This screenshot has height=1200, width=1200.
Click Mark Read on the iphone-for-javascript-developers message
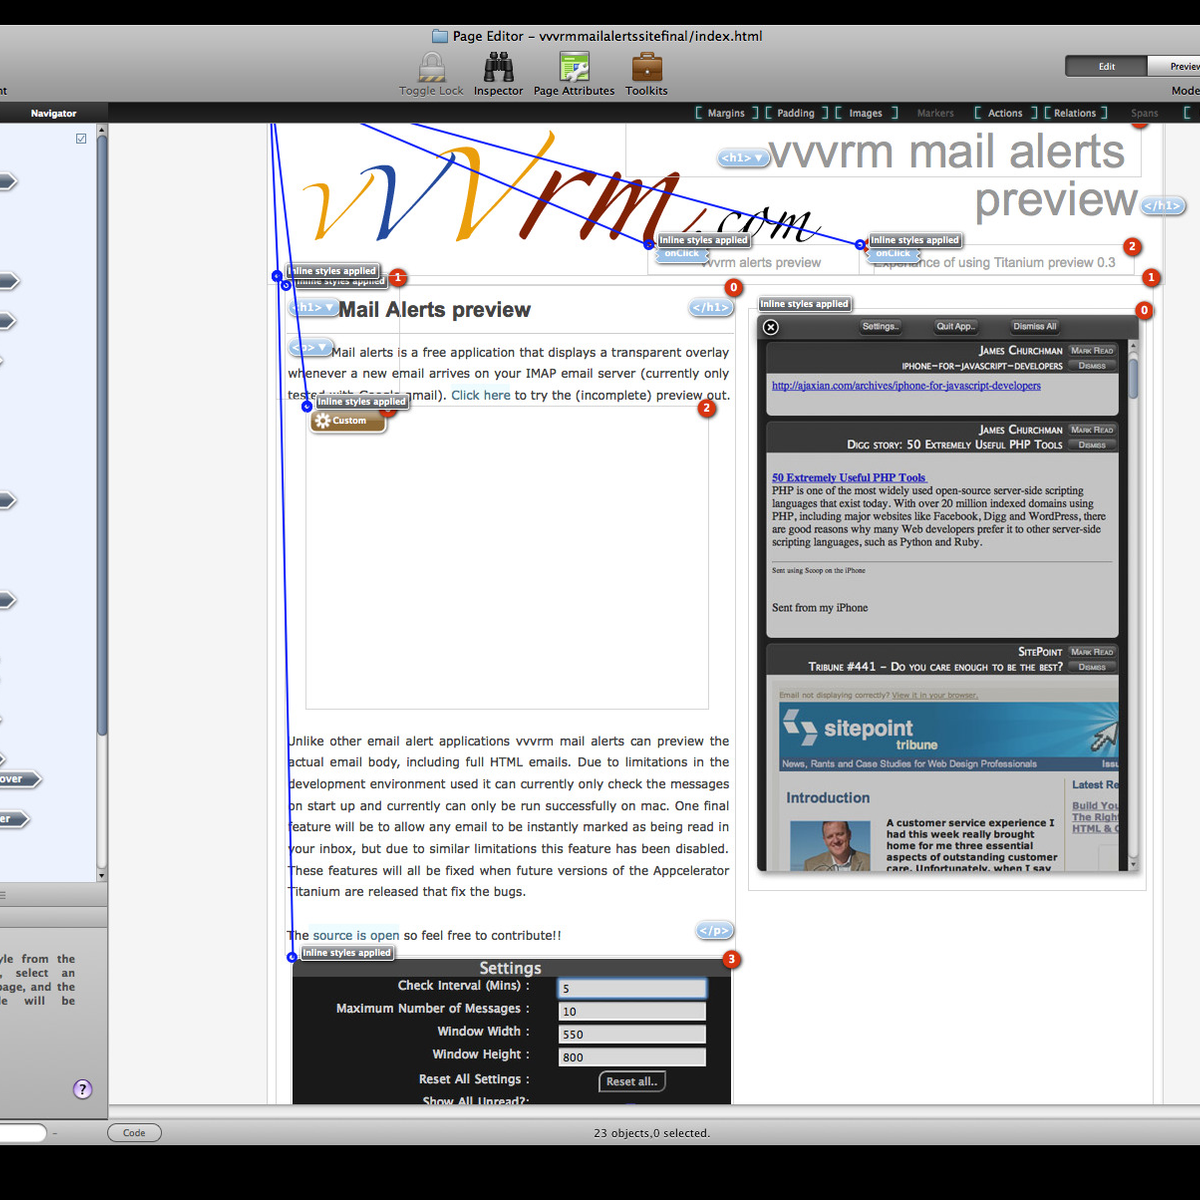click(x=1091, y=351)
